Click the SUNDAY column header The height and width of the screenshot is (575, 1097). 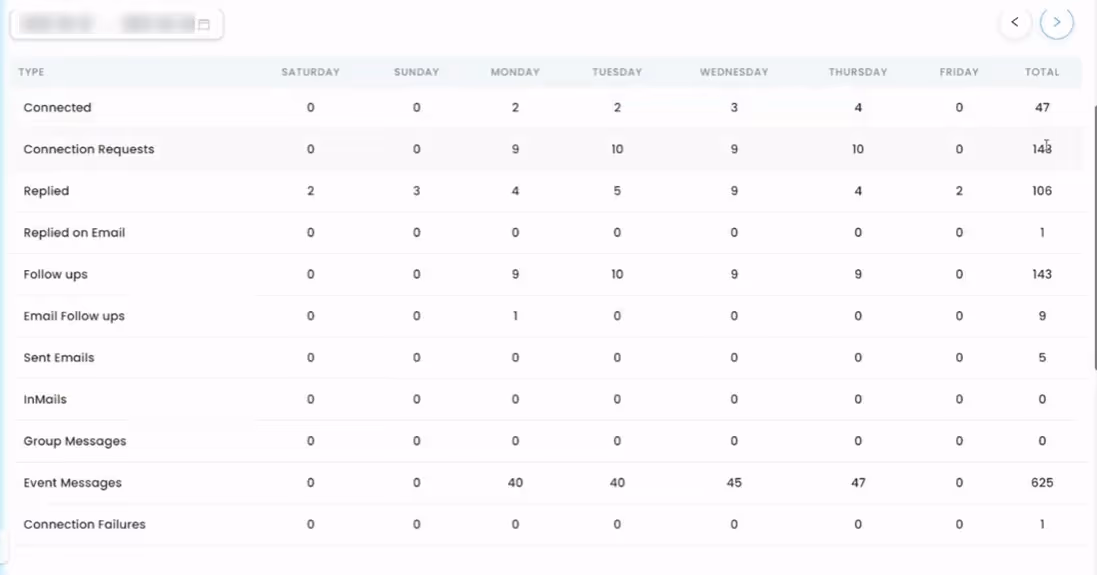(416, 72)
